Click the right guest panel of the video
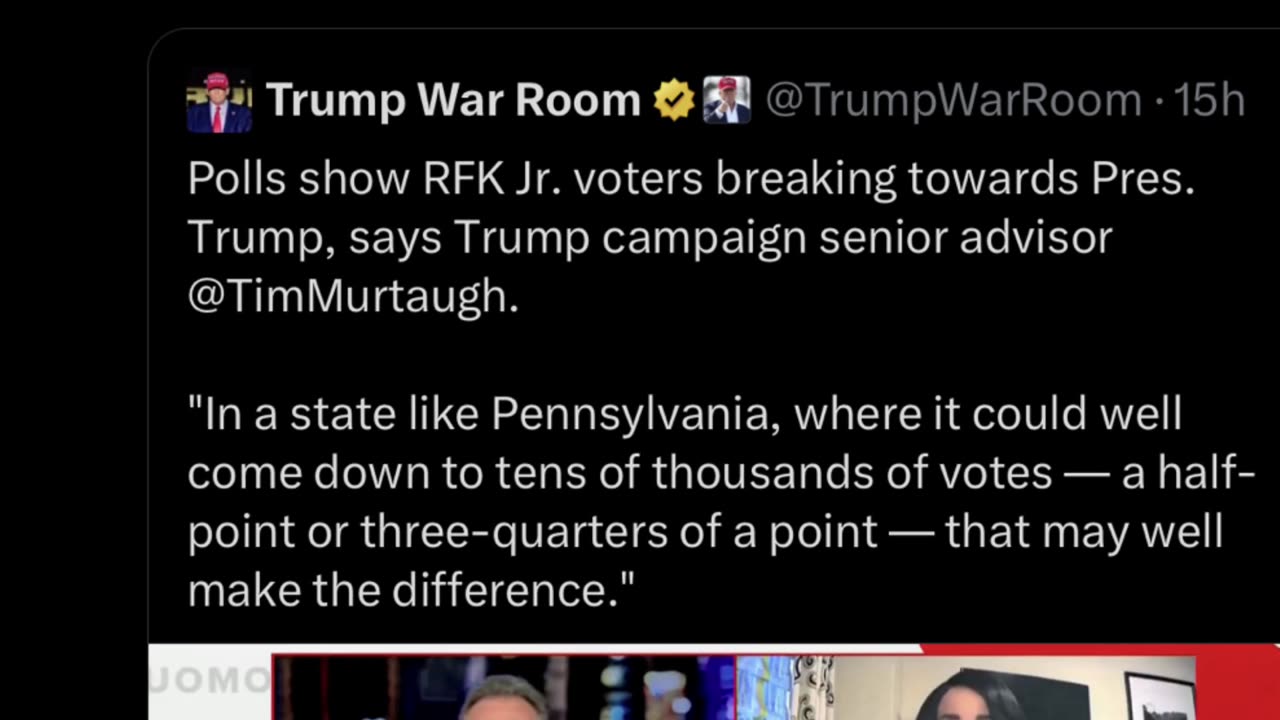Image resolution: width=1280 pixels, height=720 pixels. (965, 690)
